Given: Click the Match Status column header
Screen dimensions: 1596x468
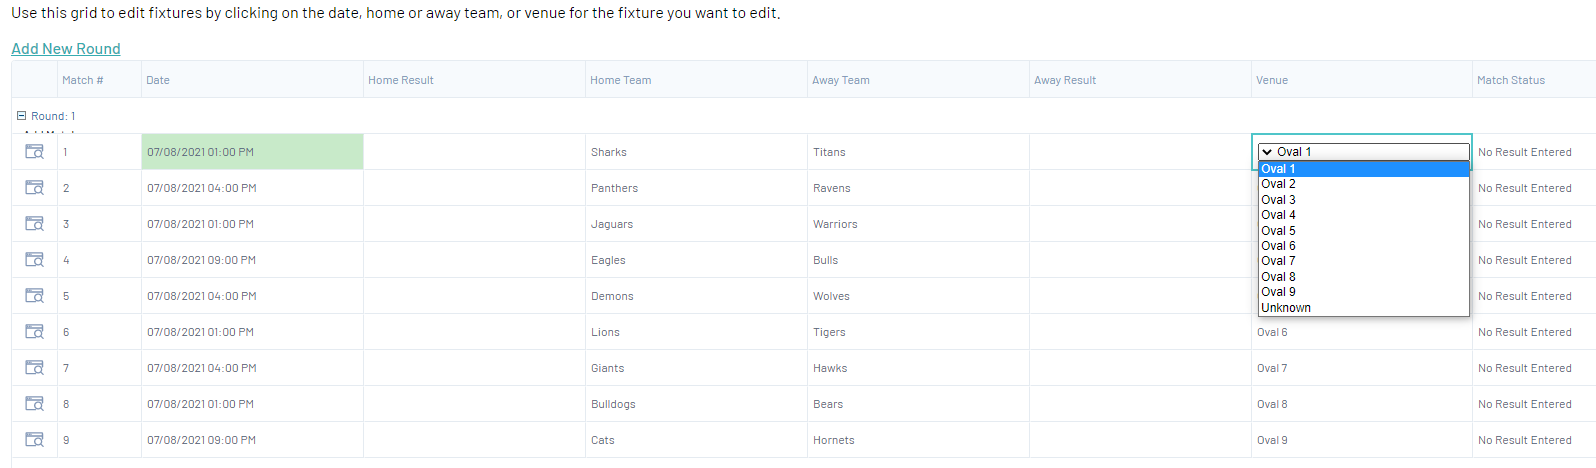Looking at the screenshot, I should pos(1511,80).
